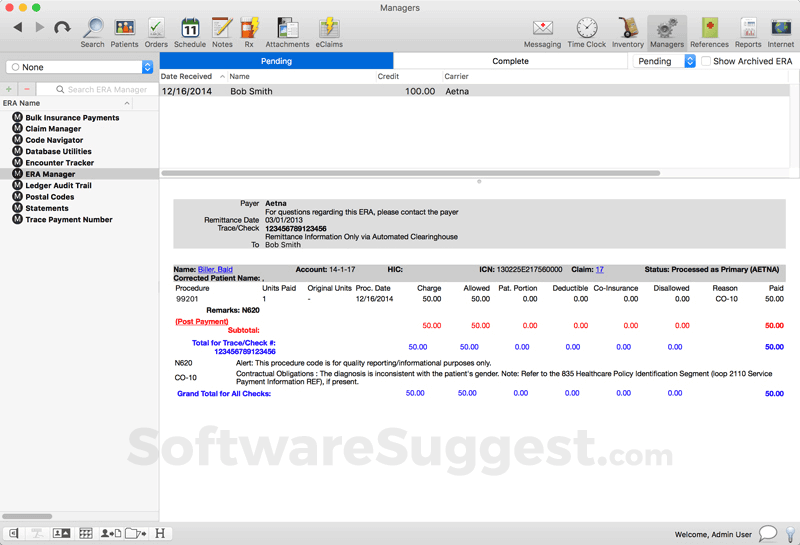Click the Attachments toolbar icon

[287, 29]
